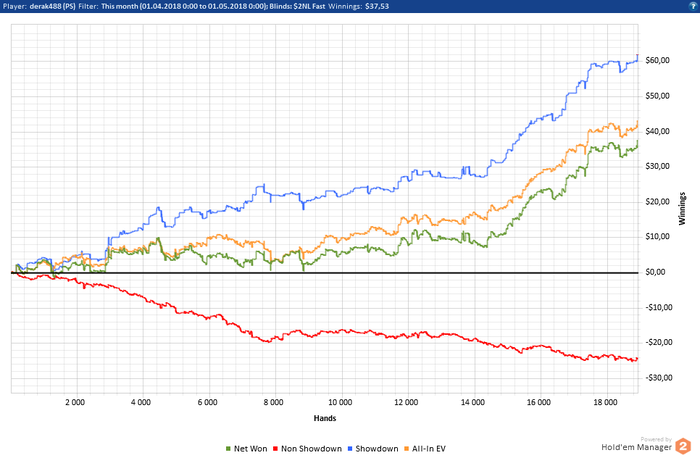The image size is (700, 458).
Task: Click the 6 000 hands axis label
Action: click(x=208, y=402)
